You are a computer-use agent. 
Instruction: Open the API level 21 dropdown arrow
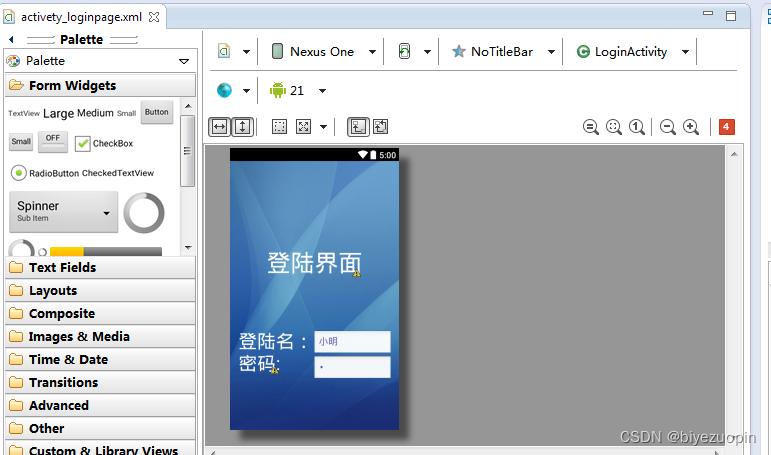tap(323, 91)
